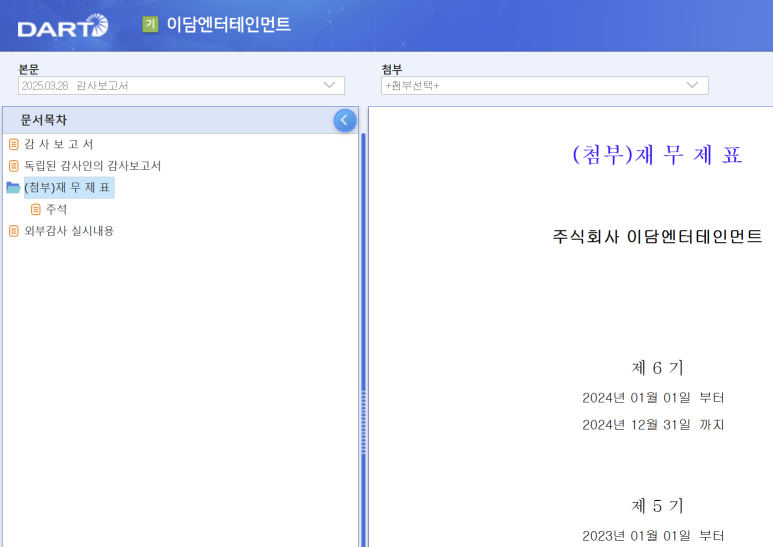The image size is (773, 547).
Task: Click the chevron arrow of the 본문 dropdown
Action: 329,85
